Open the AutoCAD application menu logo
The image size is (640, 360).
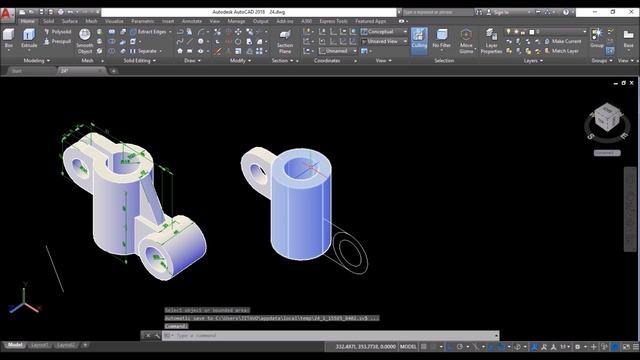click(7, 15)
